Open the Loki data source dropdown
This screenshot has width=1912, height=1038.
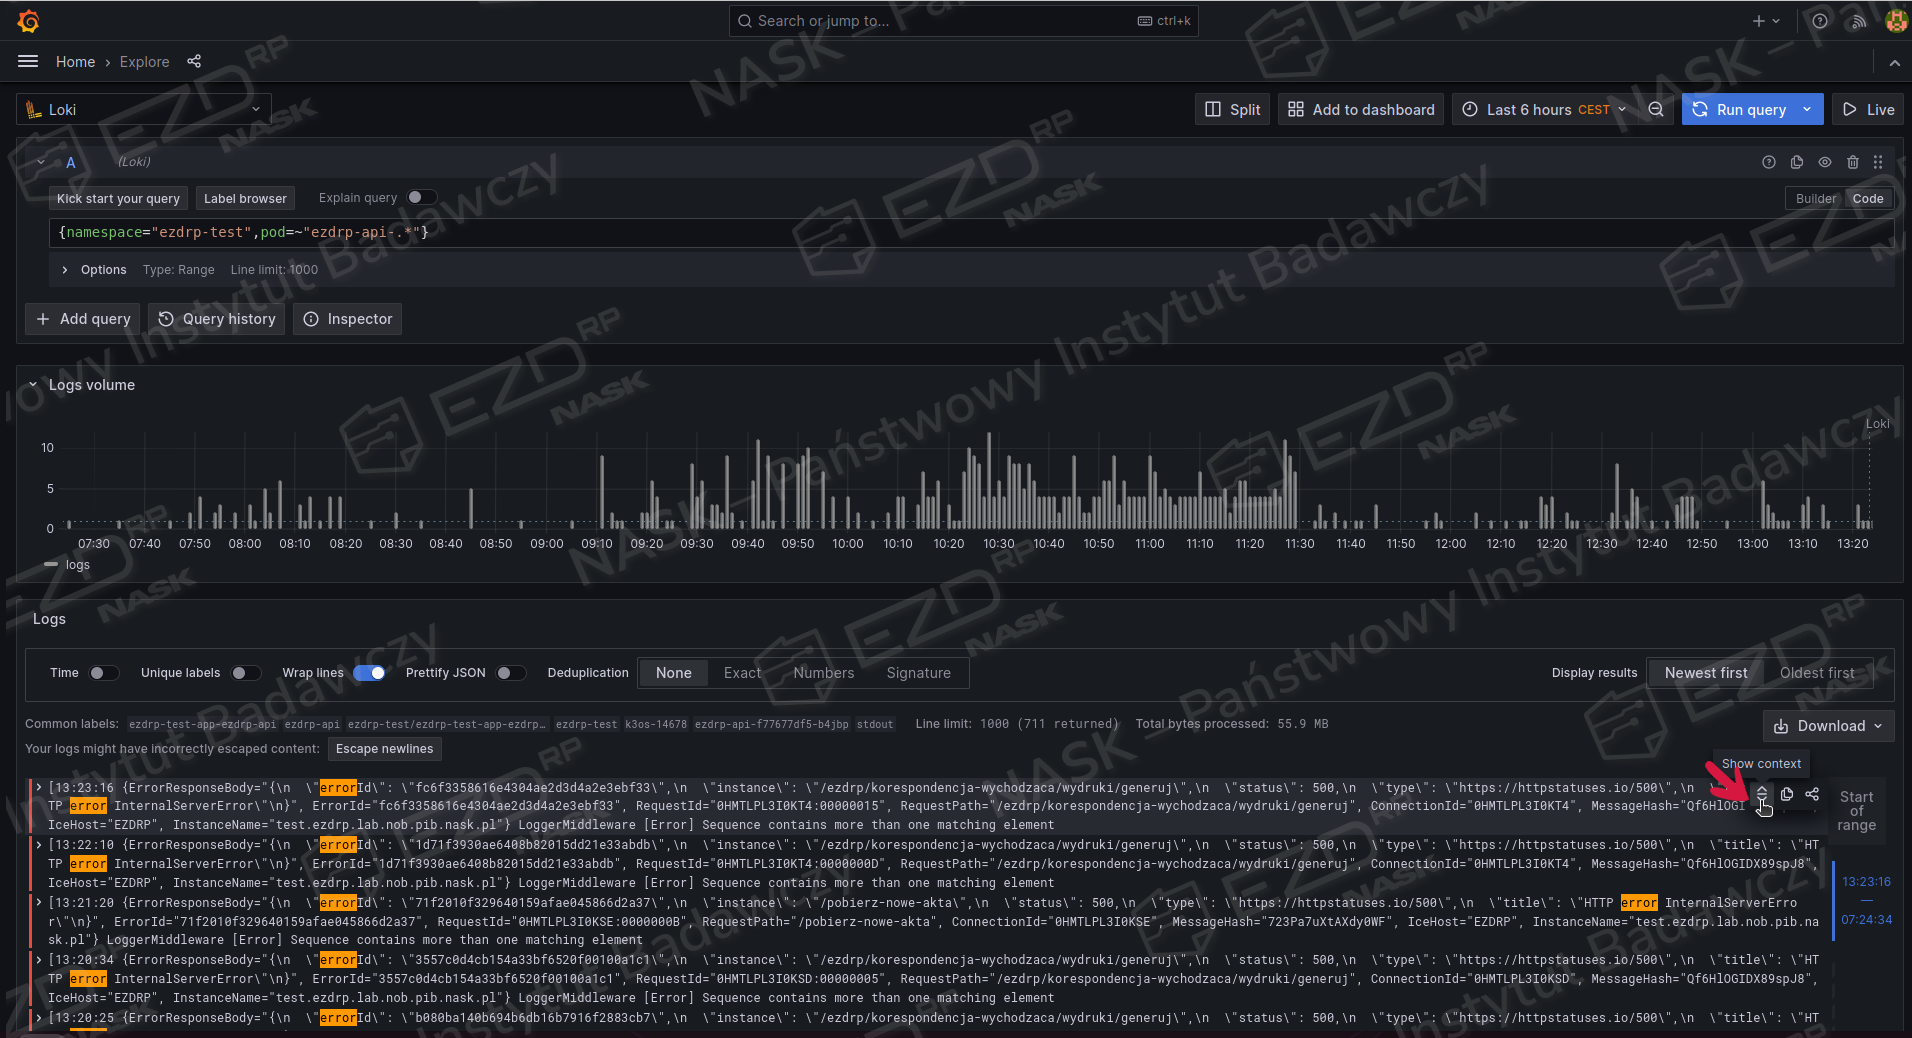[144, 110]
